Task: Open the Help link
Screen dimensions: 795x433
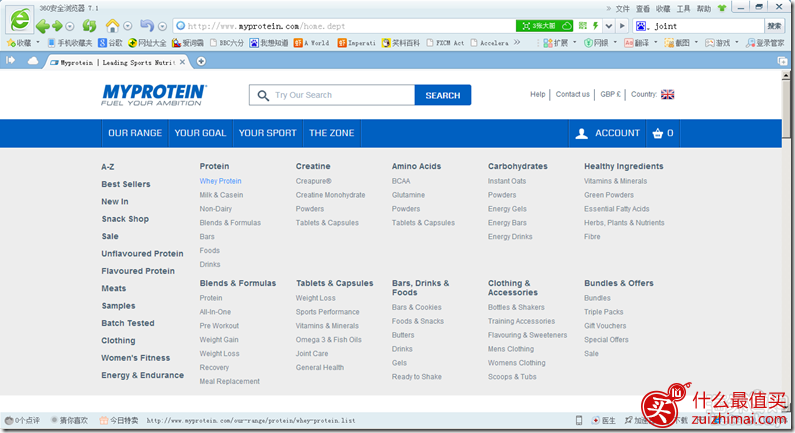Action: [x=537, y=94]
